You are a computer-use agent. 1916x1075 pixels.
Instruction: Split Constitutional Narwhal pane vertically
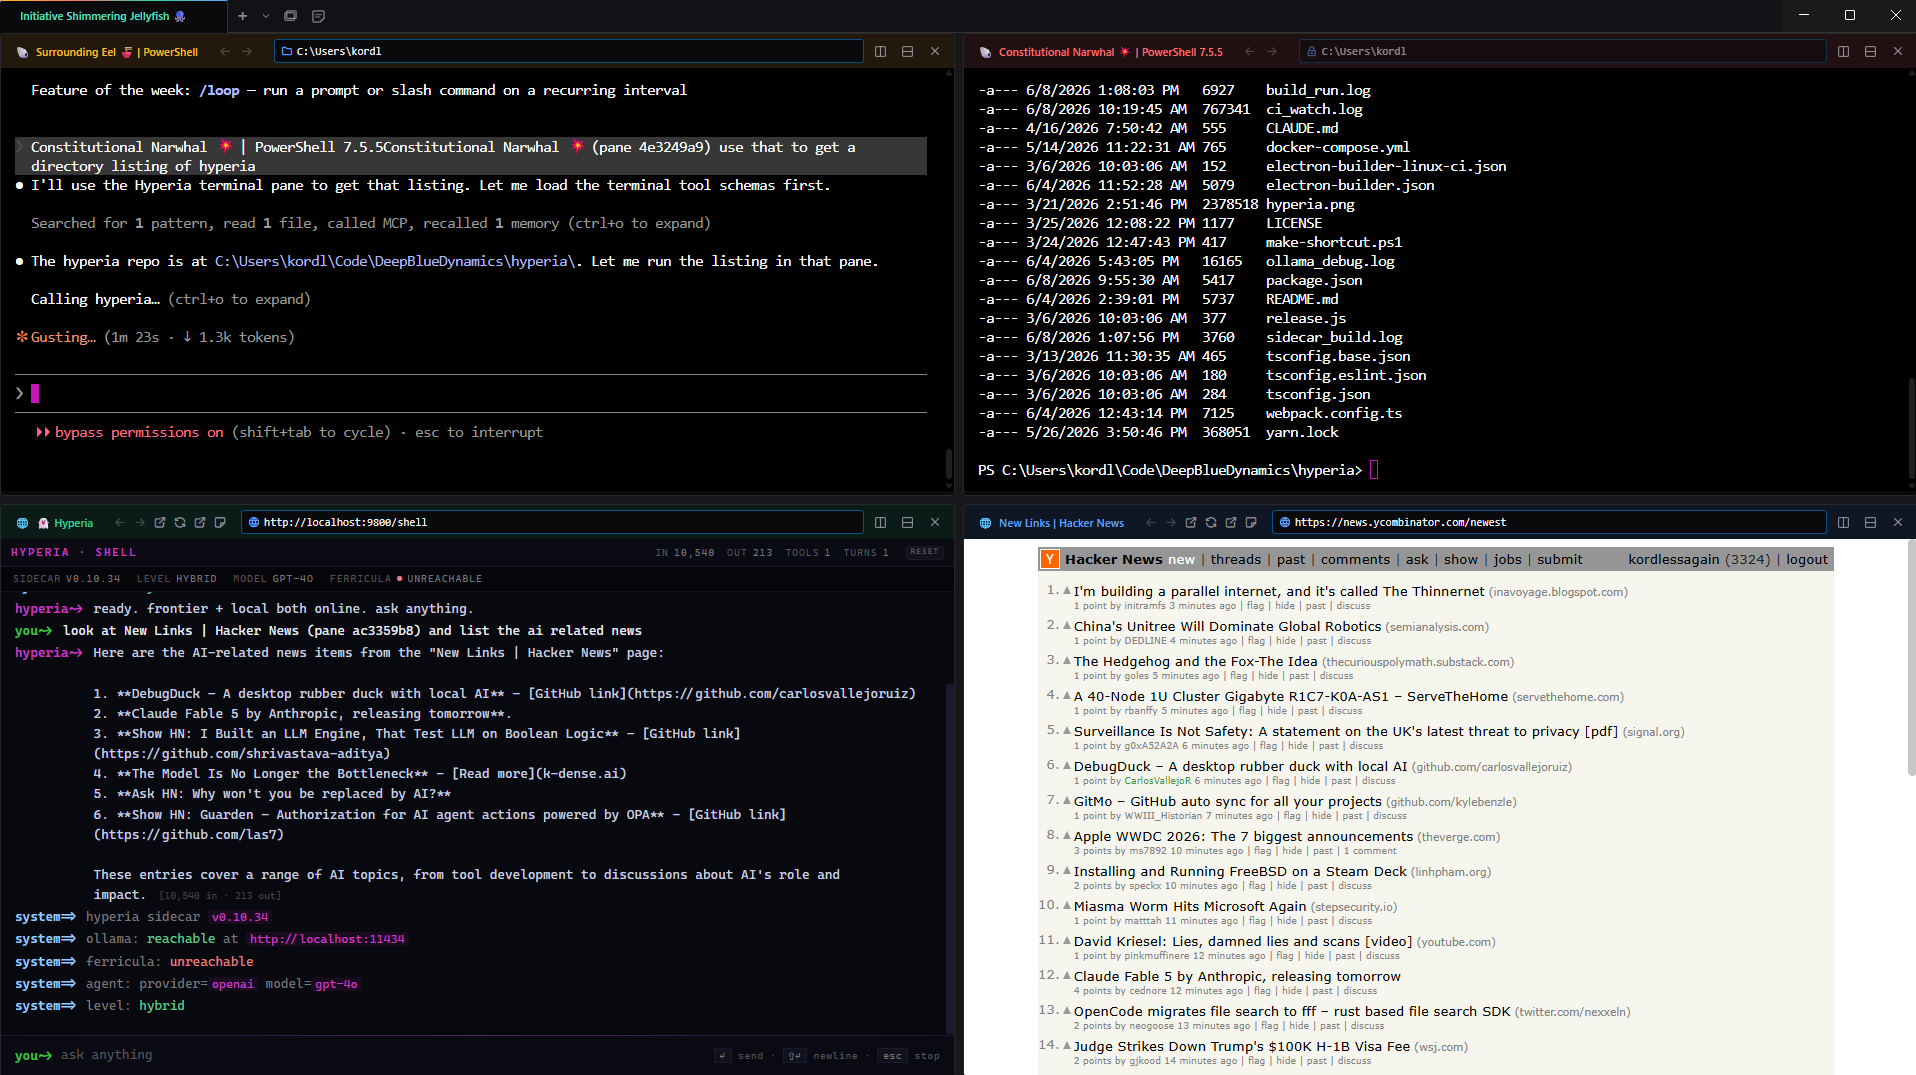pyautogui.click(x=1844, y=51)
